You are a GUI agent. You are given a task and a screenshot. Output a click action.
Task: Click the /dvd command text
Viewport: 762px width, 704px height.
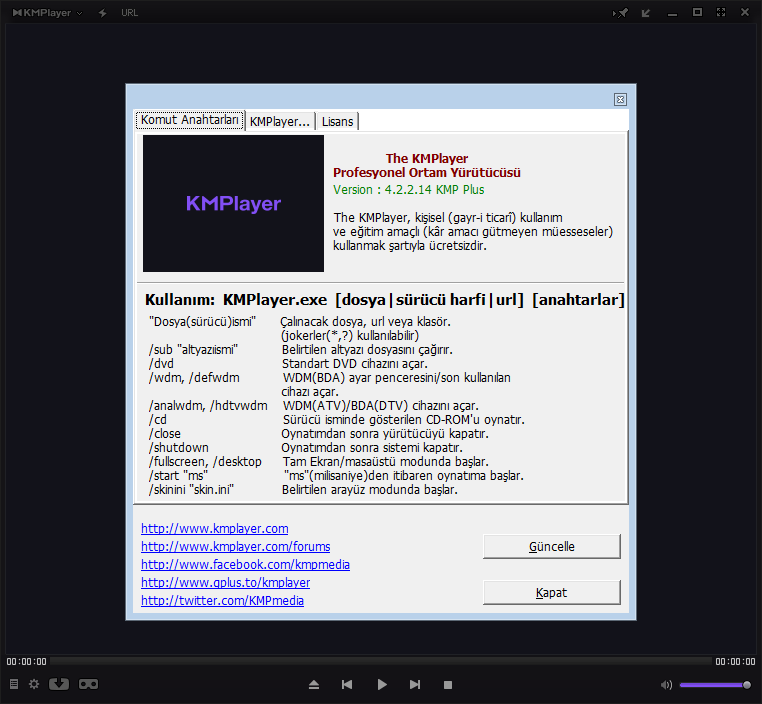(161, 363)
